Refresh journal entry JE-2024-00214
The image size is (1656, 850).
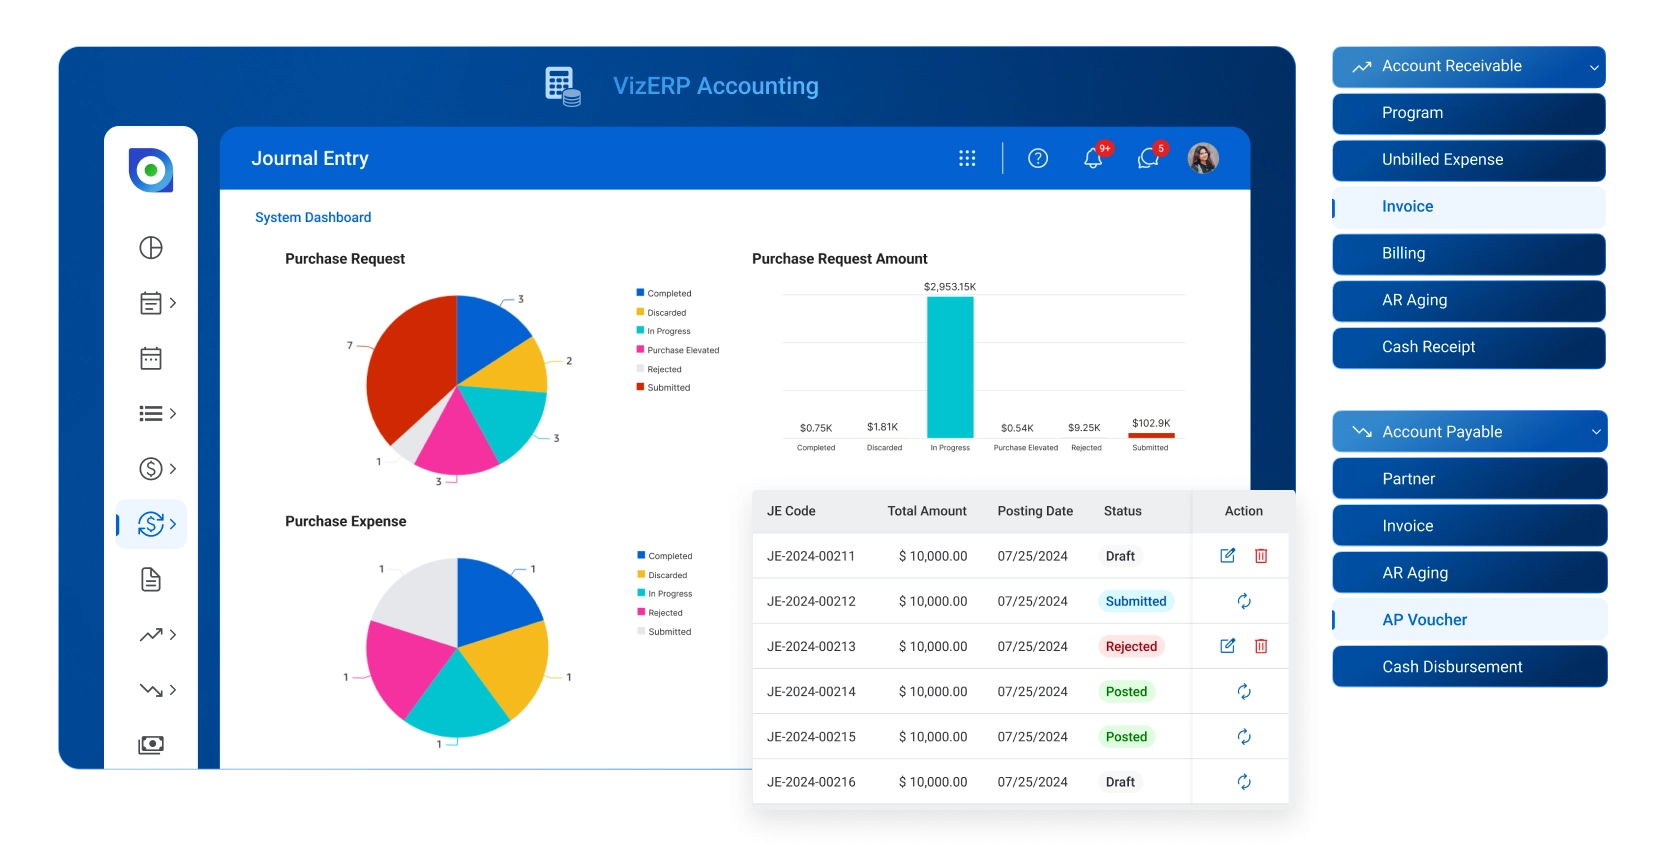pyautogui.click(x=1244, y=691)
